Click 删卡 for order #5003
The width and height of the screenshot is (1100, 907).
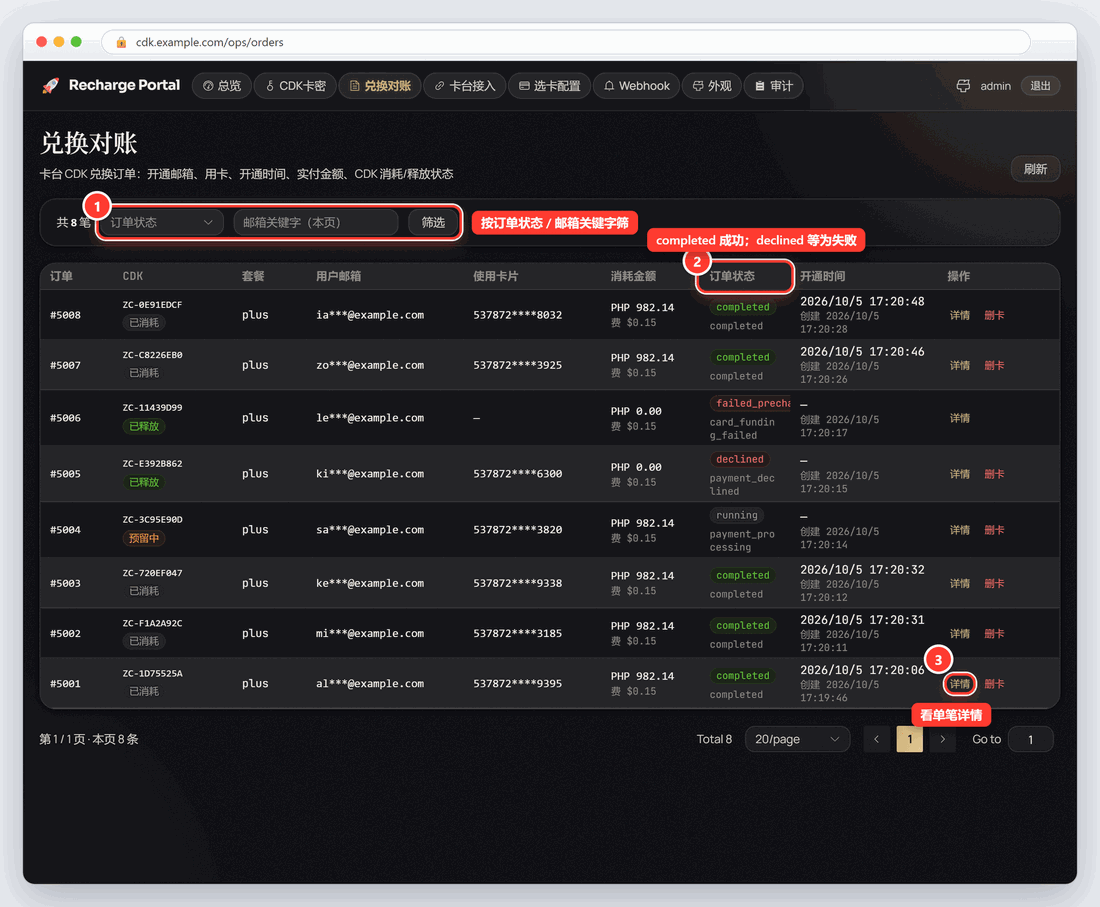click(994, 584)
